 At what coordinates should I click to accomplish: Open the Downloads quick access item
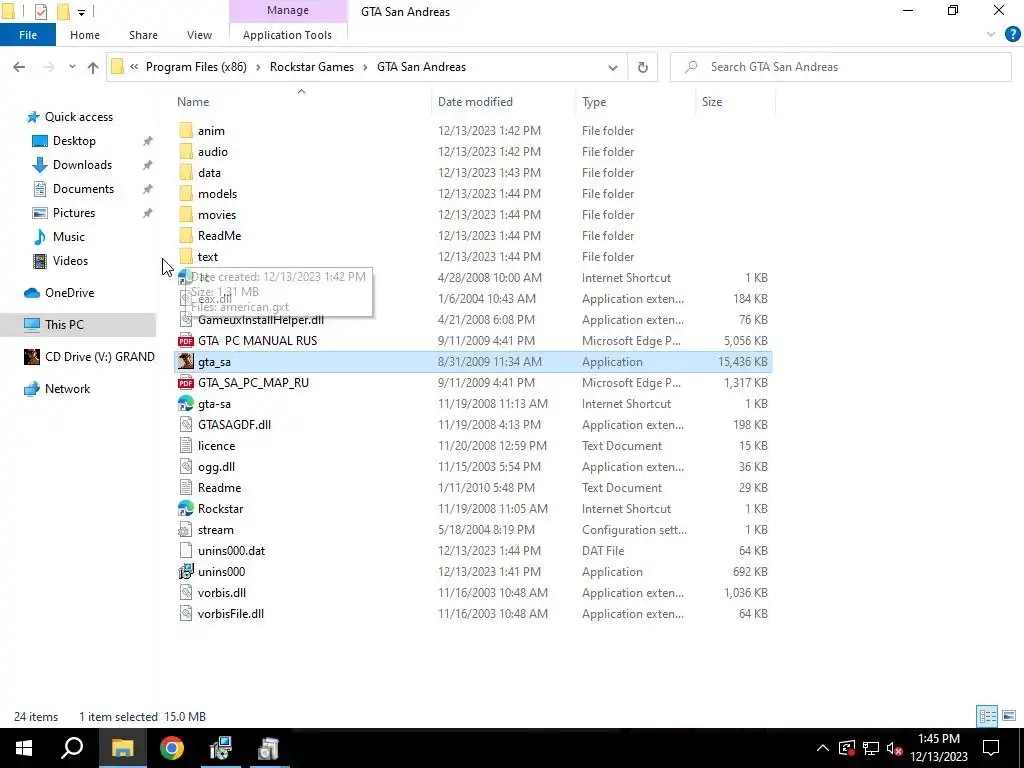pos(82,165)
